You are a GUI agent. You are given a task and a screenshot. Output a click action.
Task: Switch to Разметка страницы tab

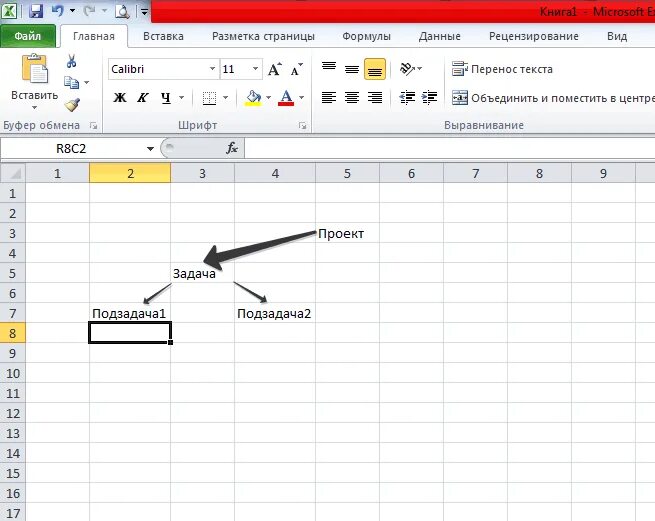(x=263, y=36)
